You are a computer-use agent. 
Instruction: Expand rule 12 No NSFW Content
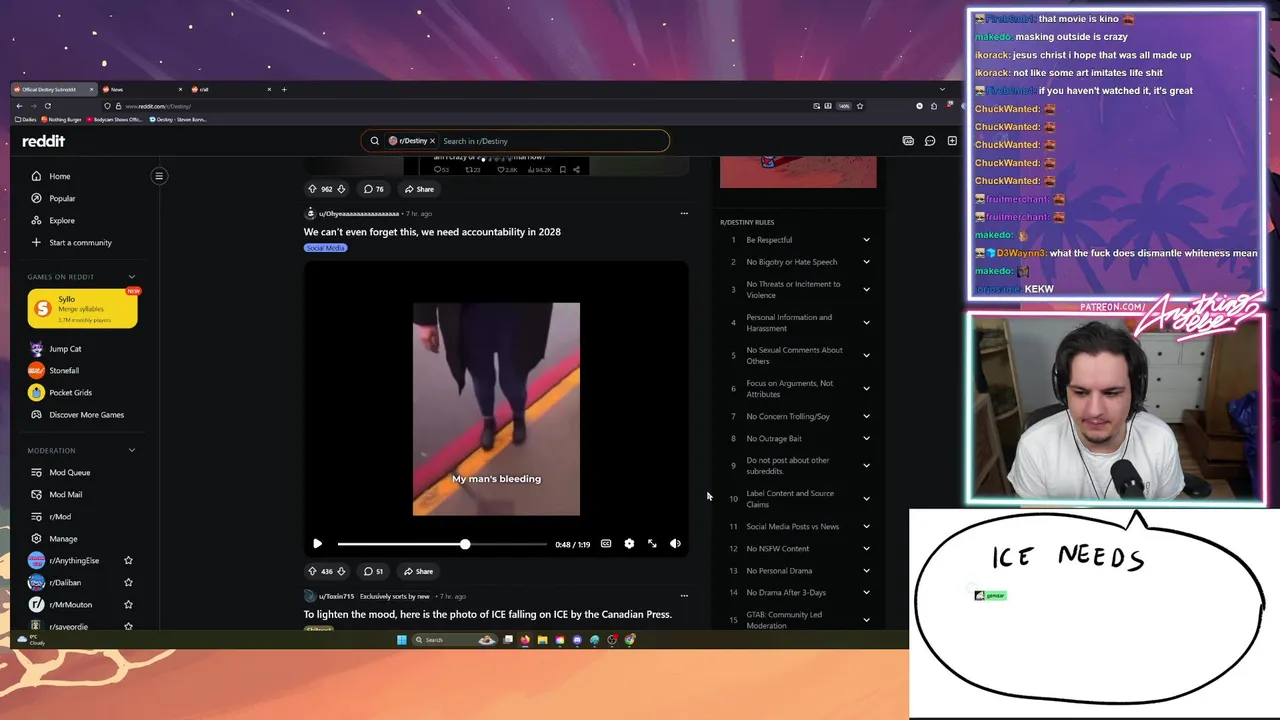coord(866,548)
